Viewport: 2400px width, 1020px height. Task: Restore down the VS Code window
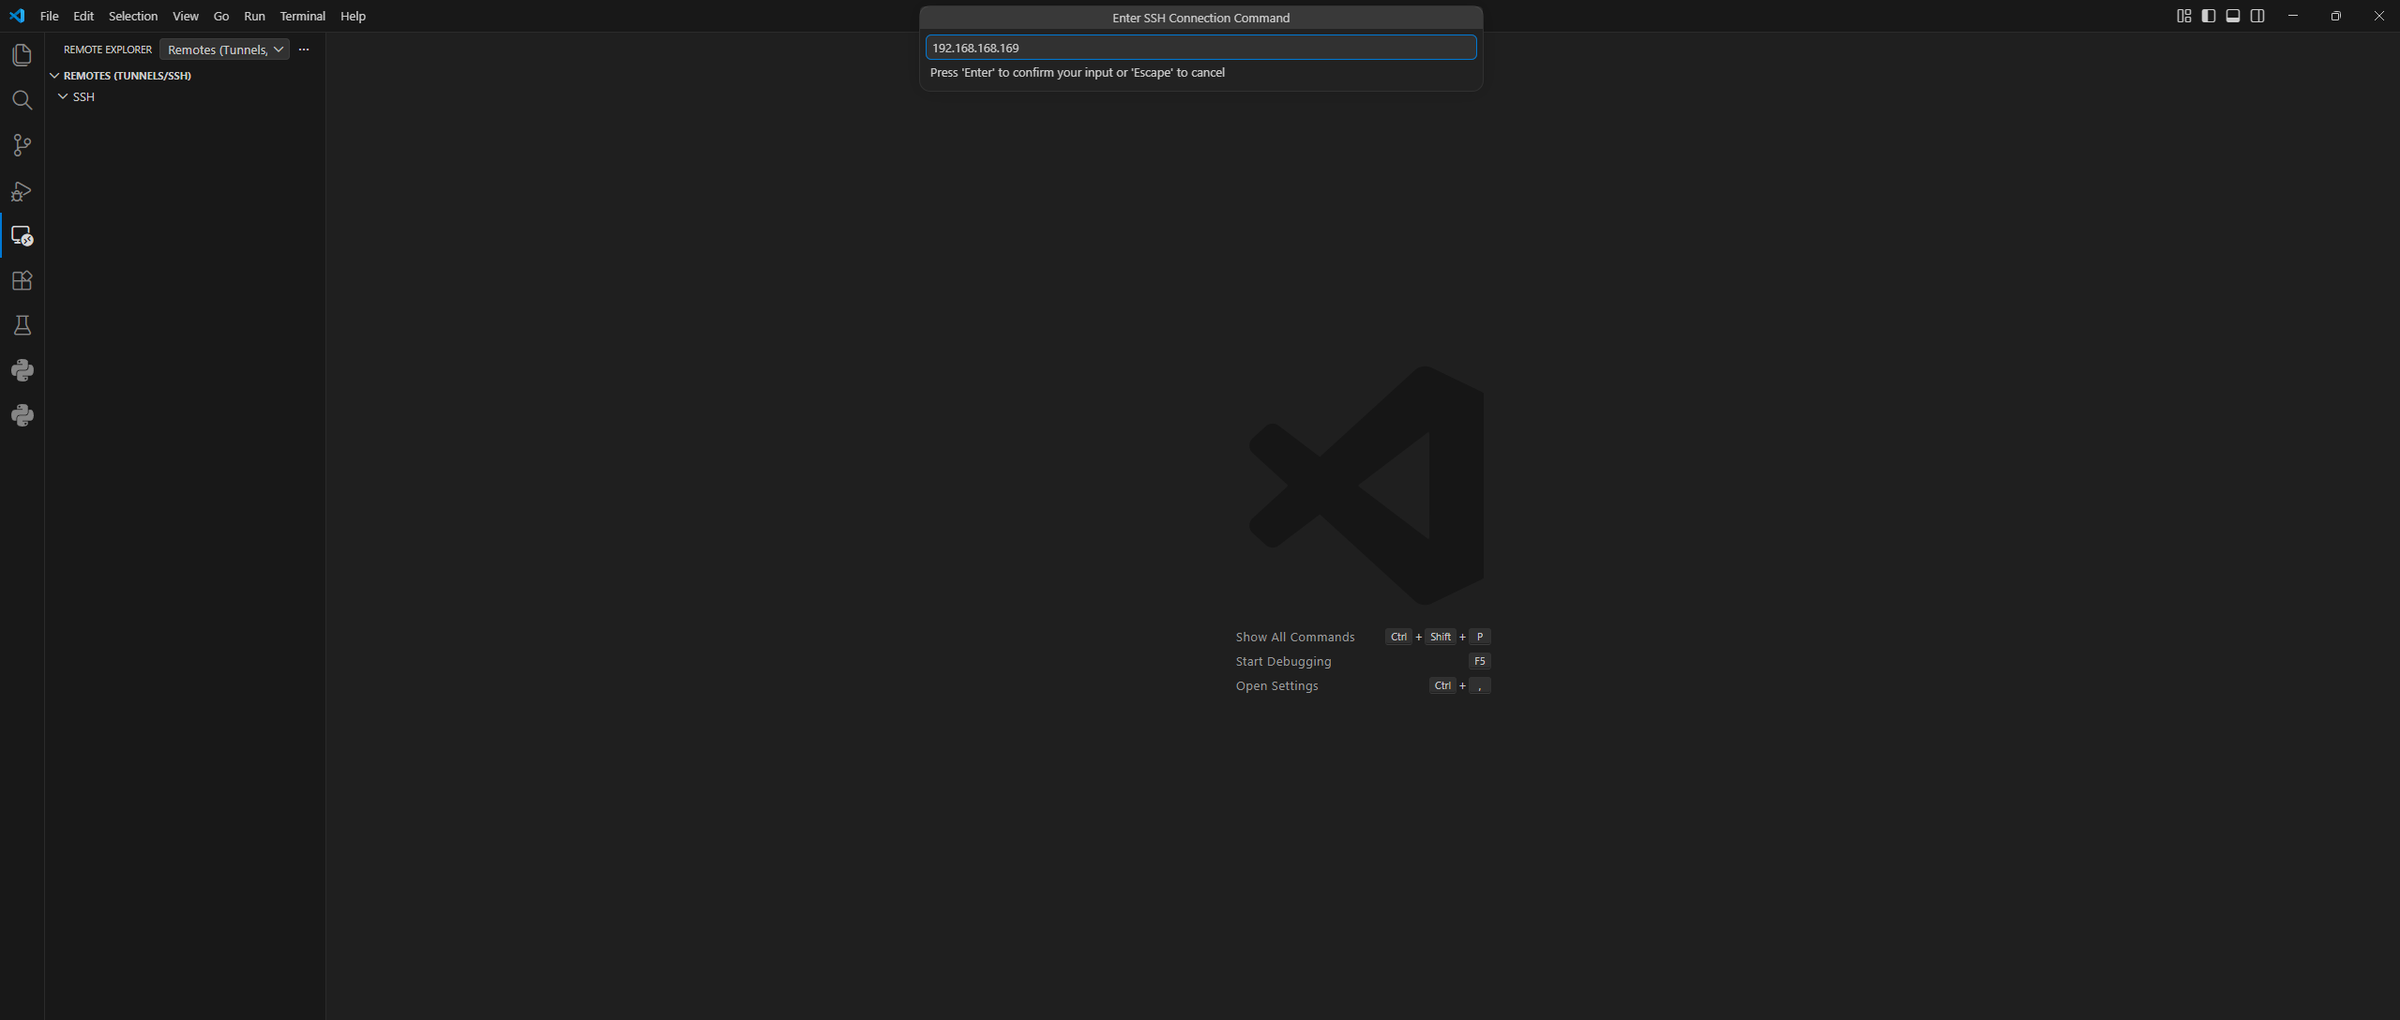pos(2336,16)
